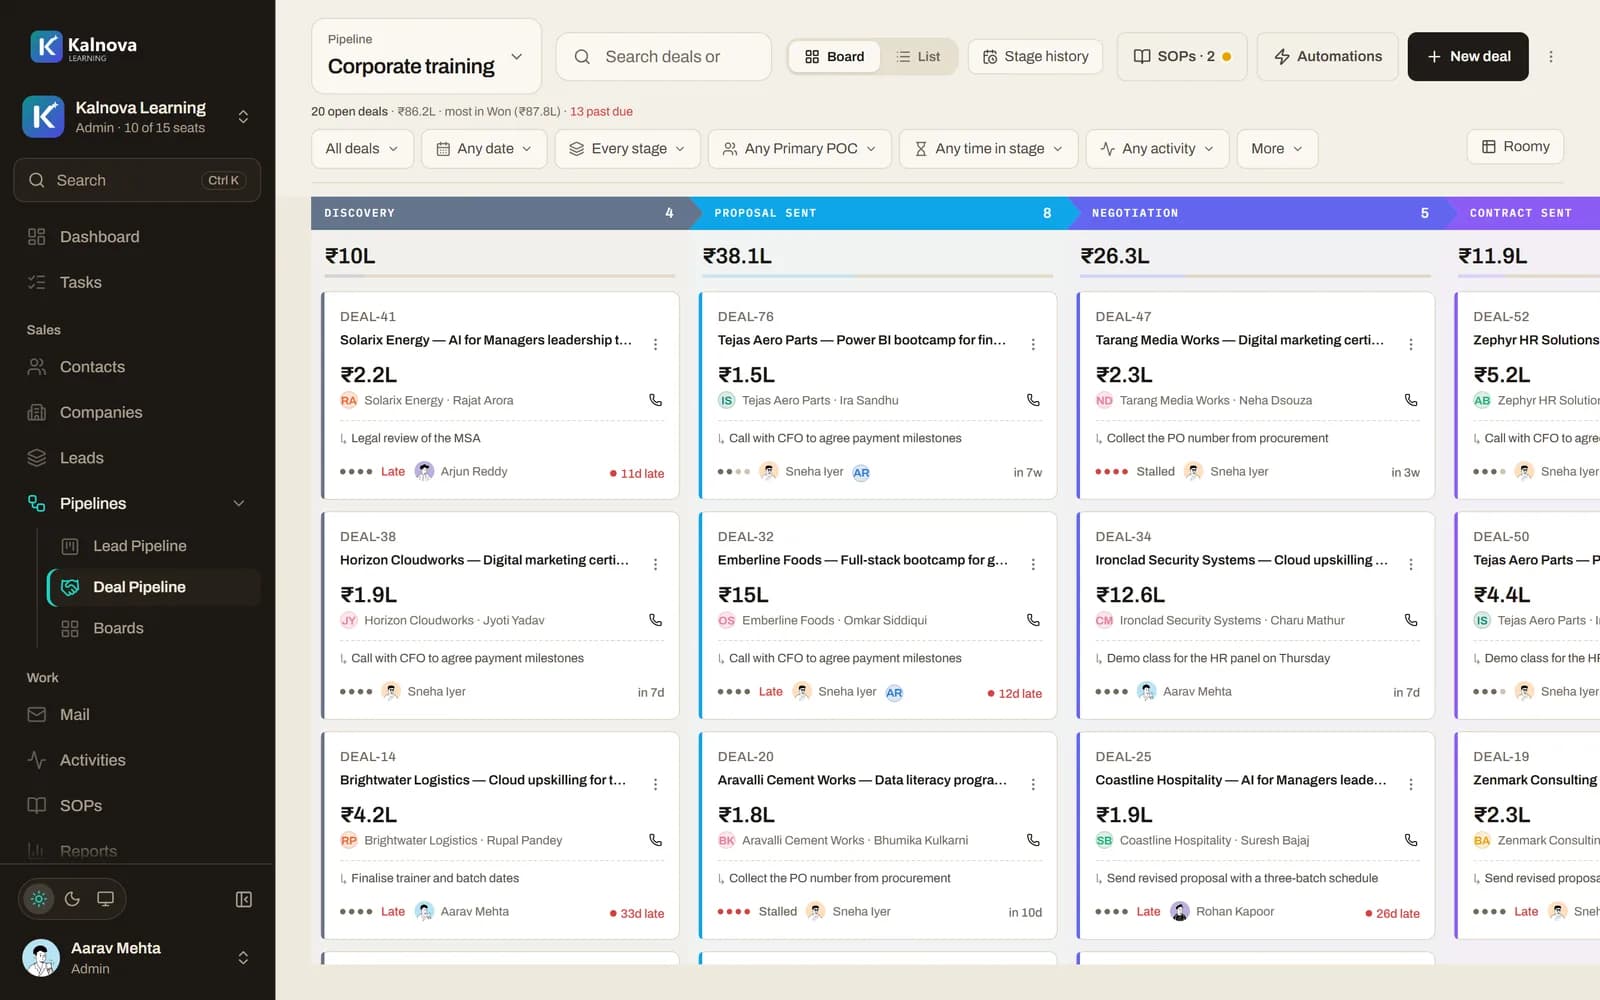
Task: Click the Mail envelope icon in sidebar
Action: [37, 715]
